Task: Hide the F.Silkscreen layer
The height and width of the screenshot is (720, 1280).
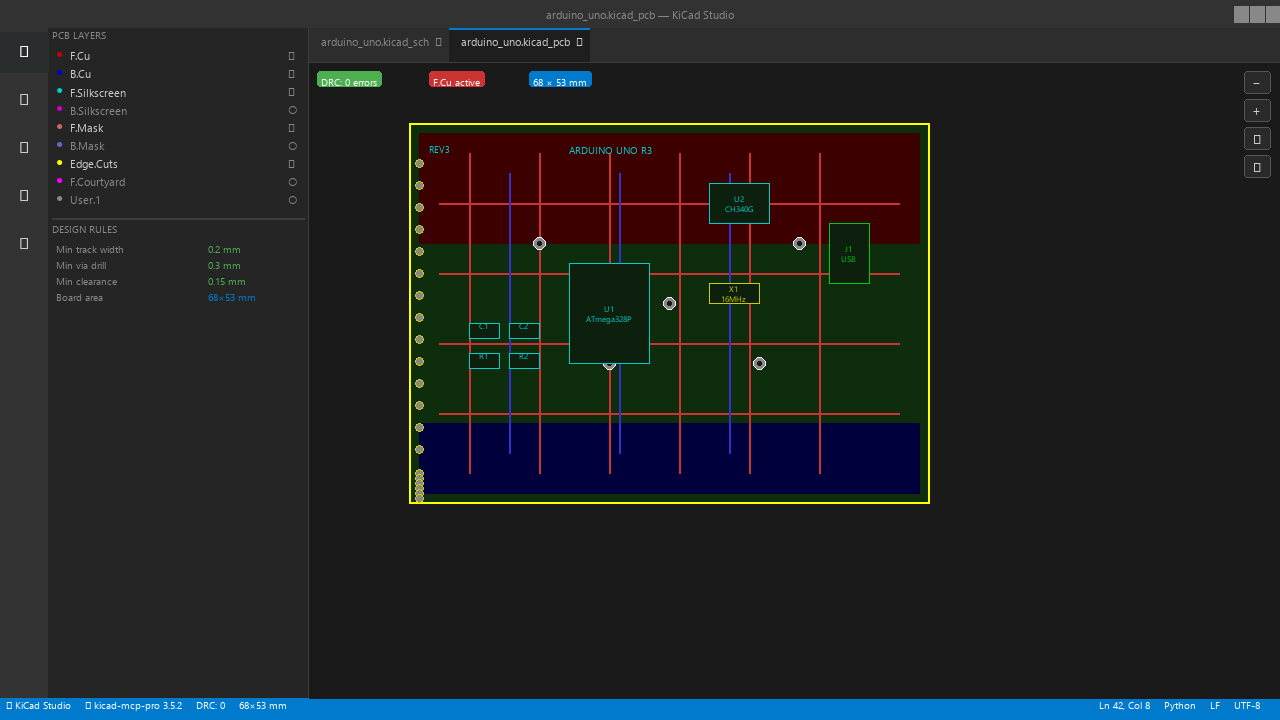Action: coord(292,92)
